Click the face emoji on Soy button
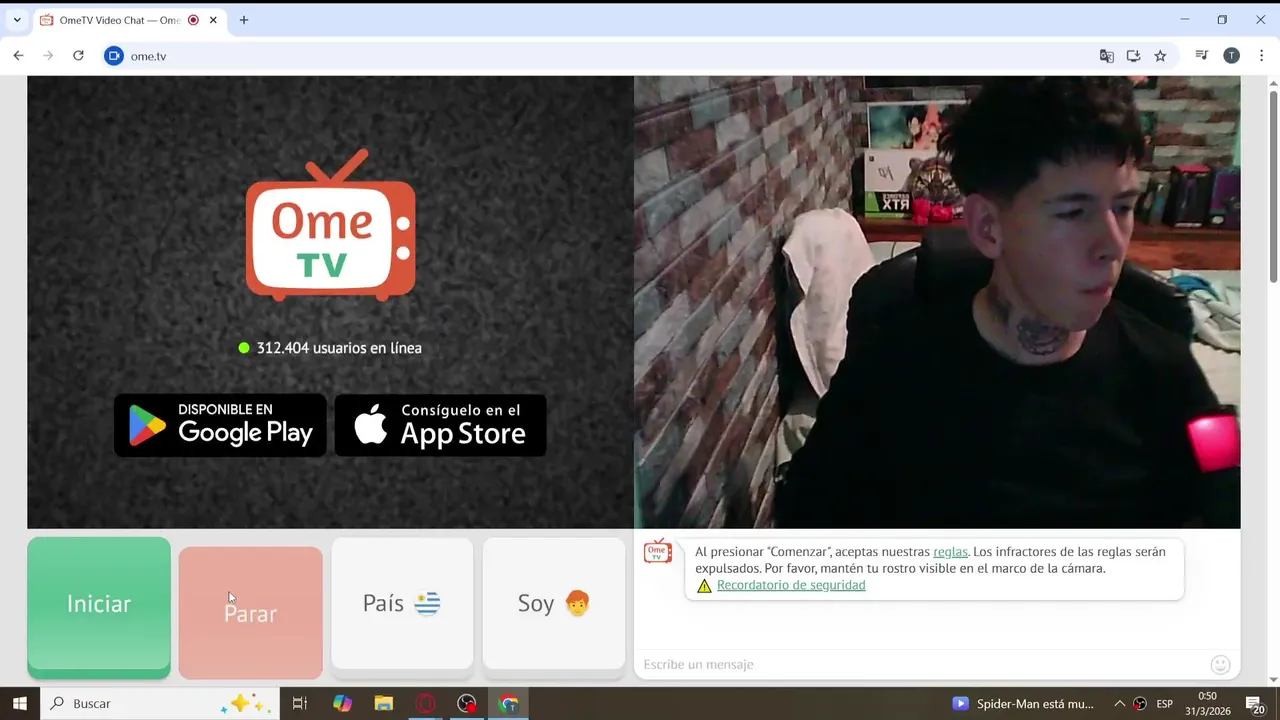This screenshot has width=1280, height=720. click(577, 603)
